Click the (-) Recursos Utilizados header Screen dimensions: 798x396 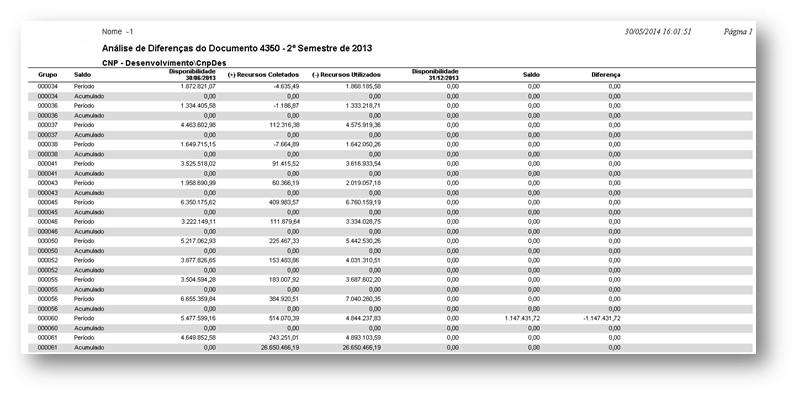[x=346, y=75]
